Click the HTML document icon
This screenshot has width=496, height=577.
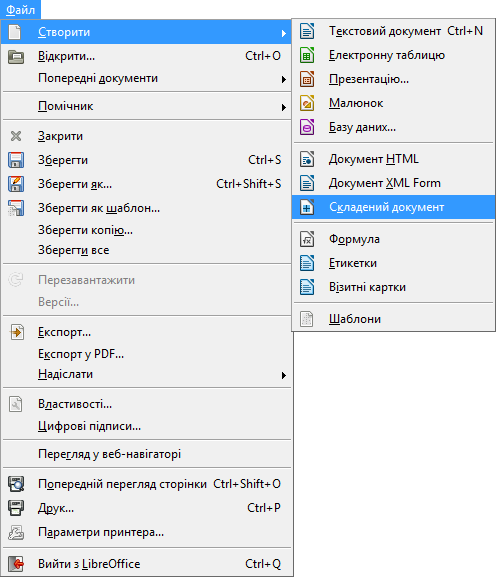(307, 159)
